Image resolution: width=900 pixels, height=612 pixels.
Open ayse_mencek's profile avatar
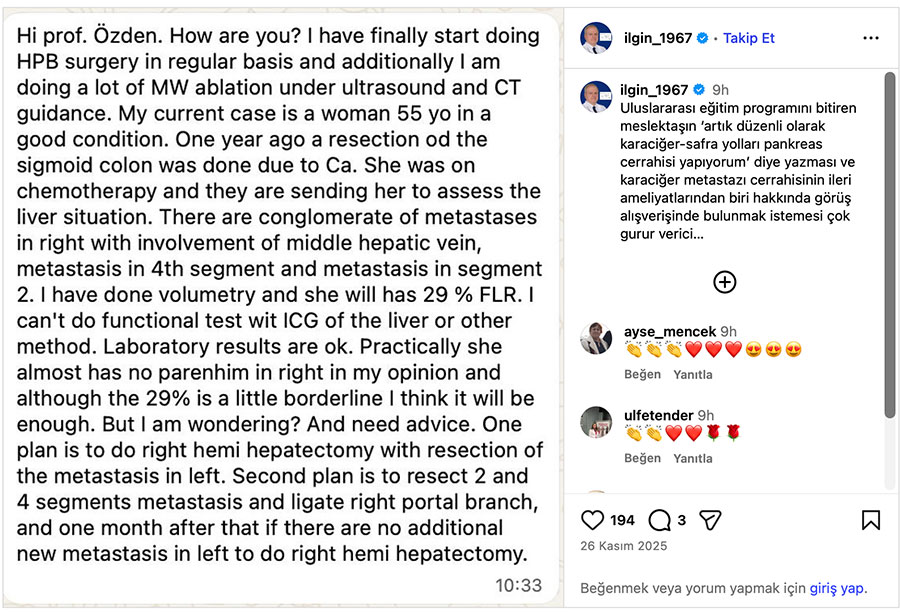click(596, 338)
